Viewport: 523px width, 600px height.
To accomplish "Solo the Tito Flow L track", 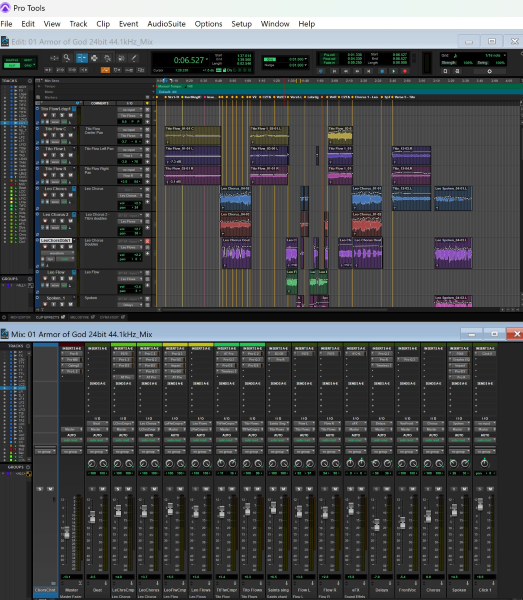I will 62,155.
